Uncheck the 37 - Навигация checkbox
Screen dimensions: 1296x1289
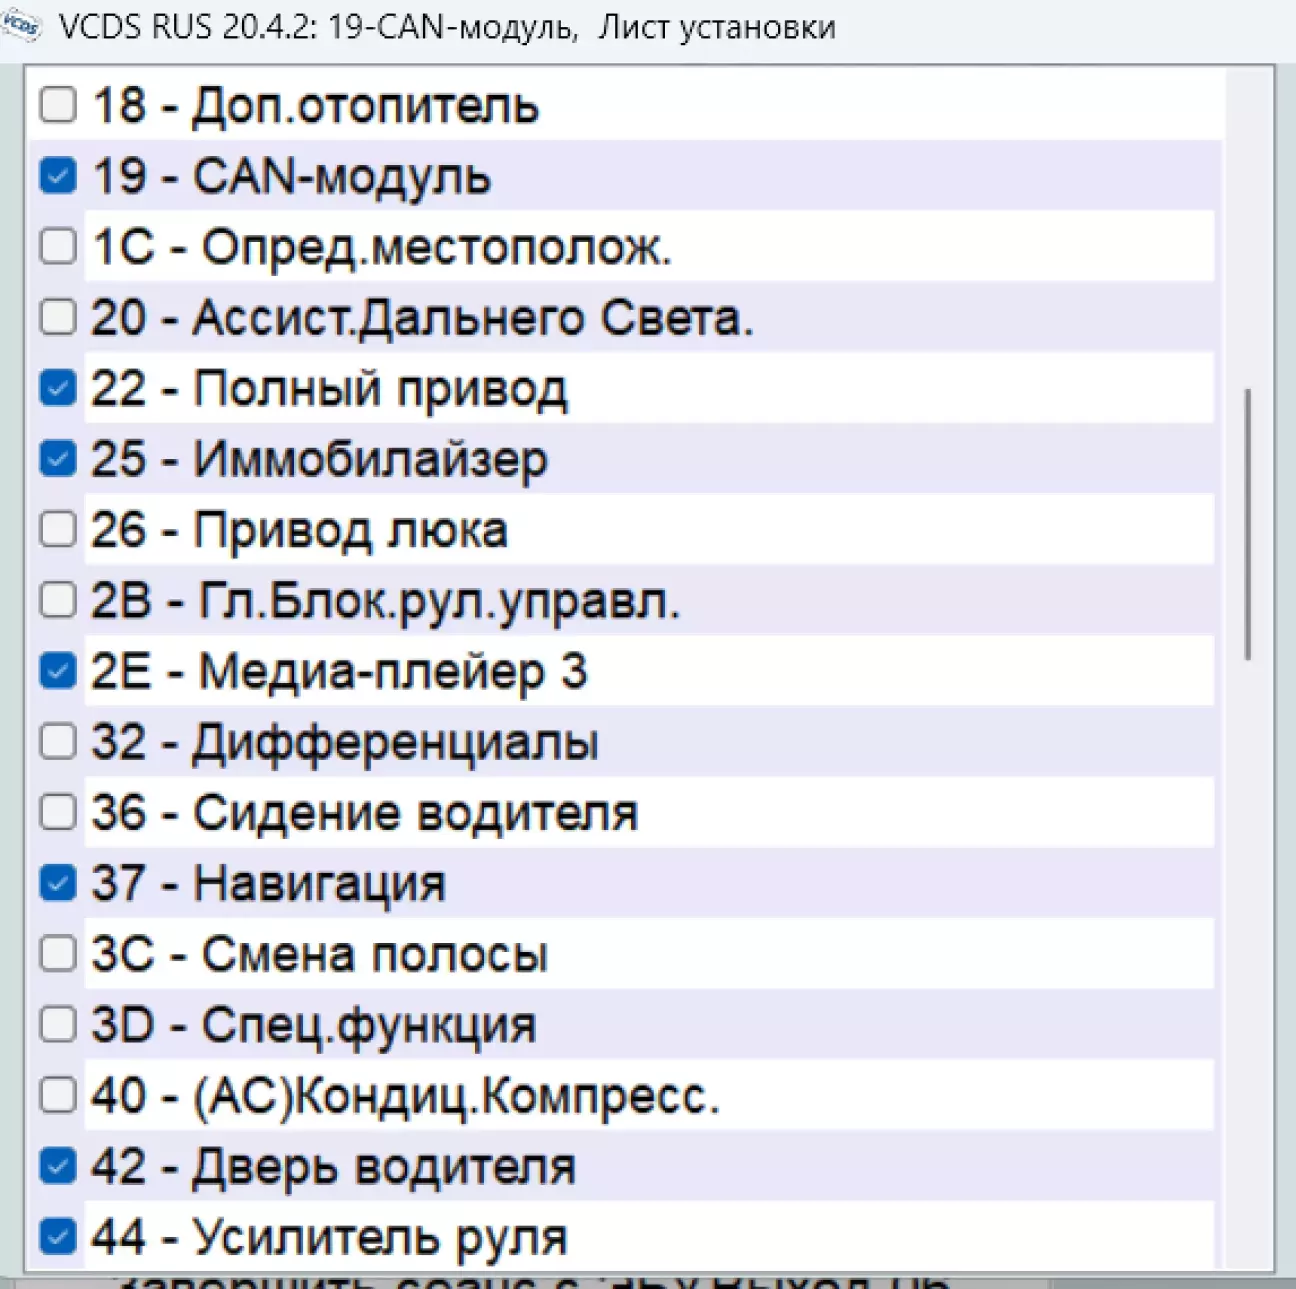coord(58,883)
